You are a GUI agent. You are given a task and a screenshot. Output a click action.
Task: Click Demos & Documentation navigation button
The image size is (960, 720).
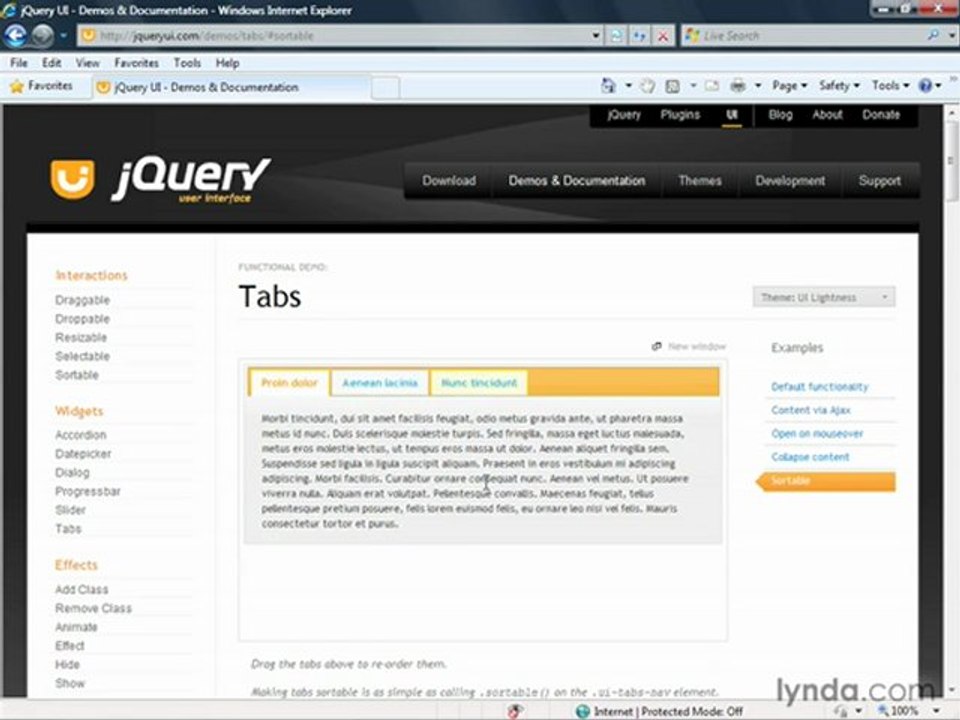pos(577,181)
